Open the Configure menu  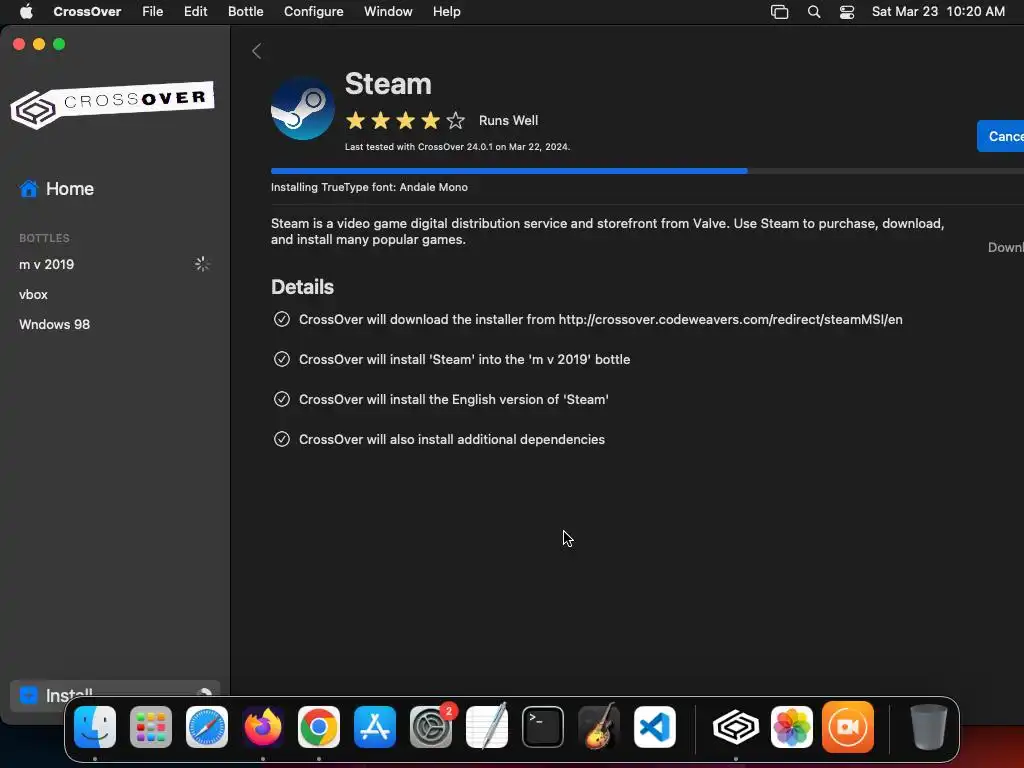[x=313, y=12]
